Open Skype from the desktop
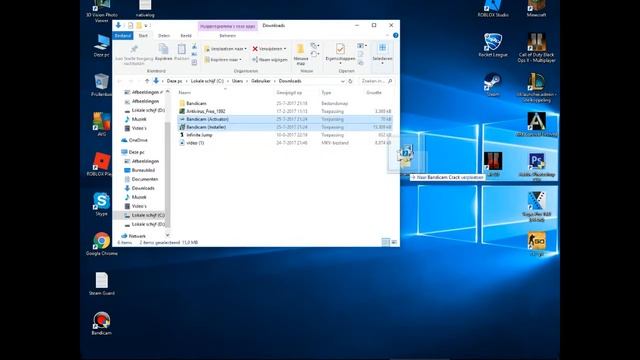This screenshot has height=360, width=640. coord(101,204)
